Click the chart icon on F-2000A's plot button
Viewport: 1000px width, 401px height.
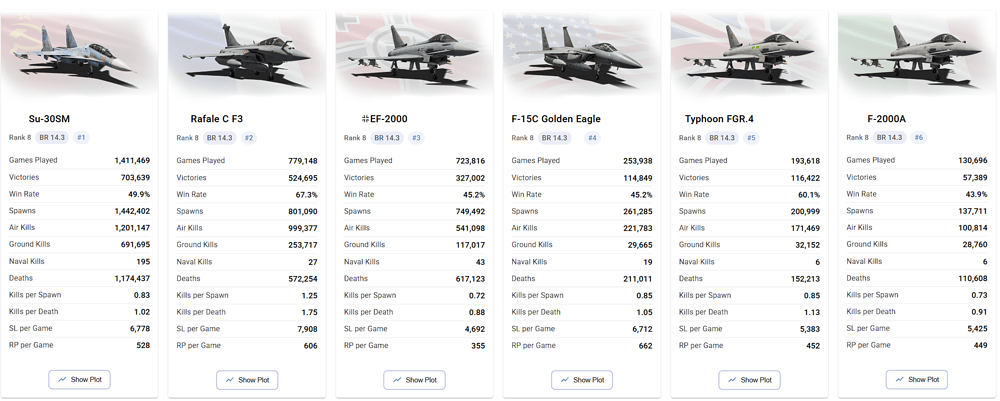pos(900,380)
